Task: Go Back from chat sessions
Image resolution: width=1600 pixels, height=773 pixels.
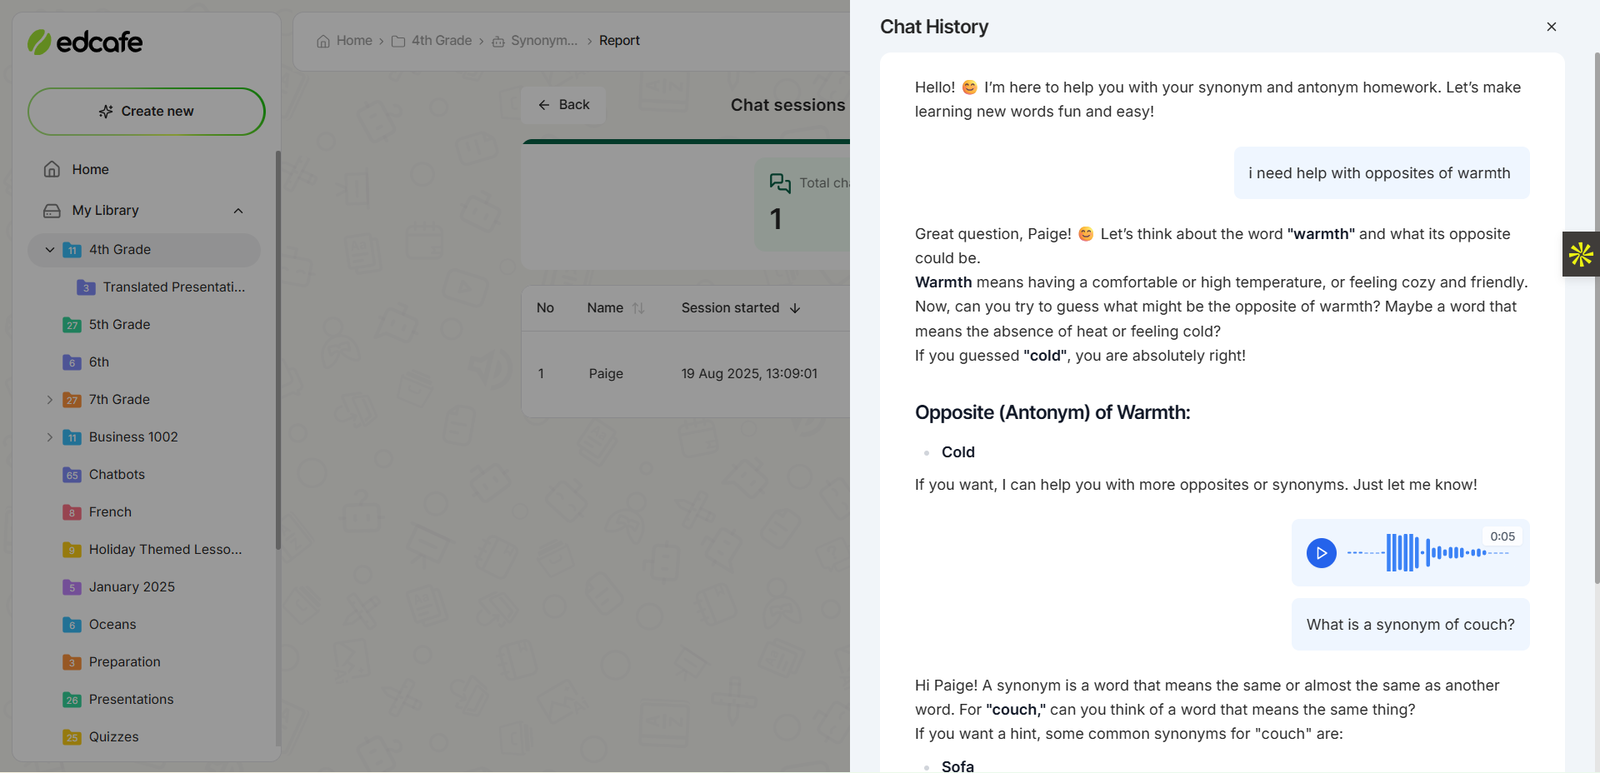Action: tap(564, 105)
